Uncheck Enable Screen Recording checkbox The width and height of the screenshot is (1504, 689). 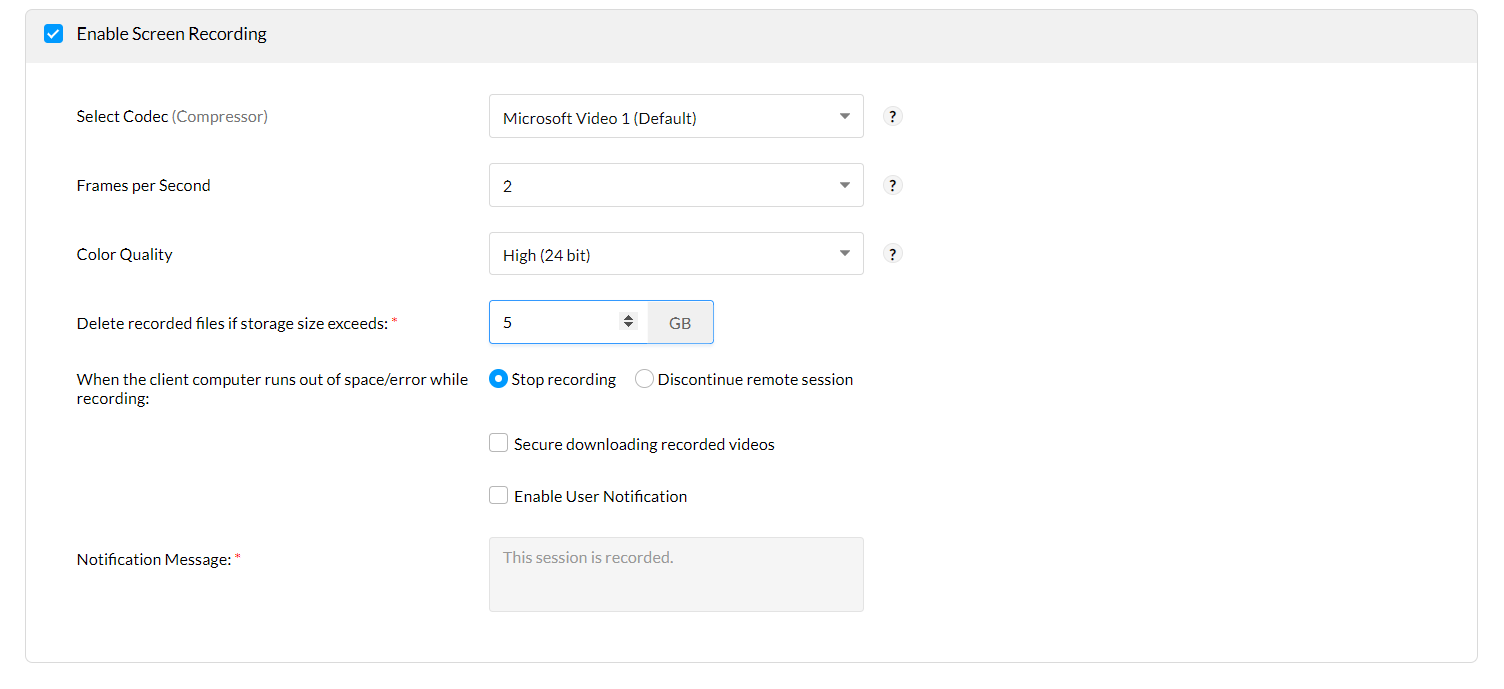tap(54, 34)
